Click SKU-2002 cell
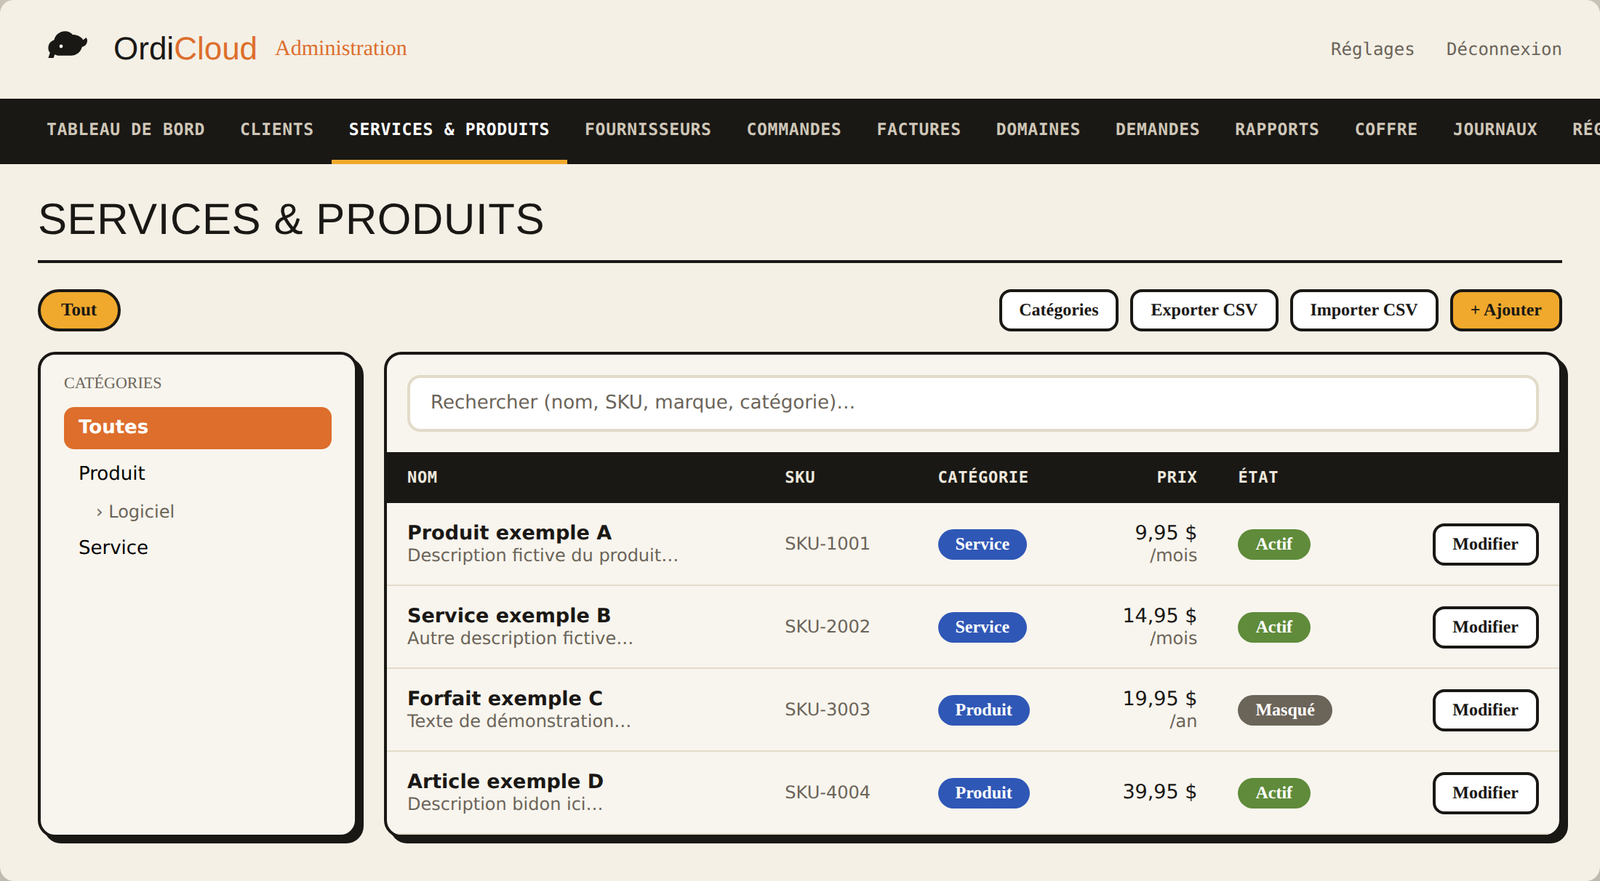This screenshot has width=1600, height=881. (x=827, y=627)
